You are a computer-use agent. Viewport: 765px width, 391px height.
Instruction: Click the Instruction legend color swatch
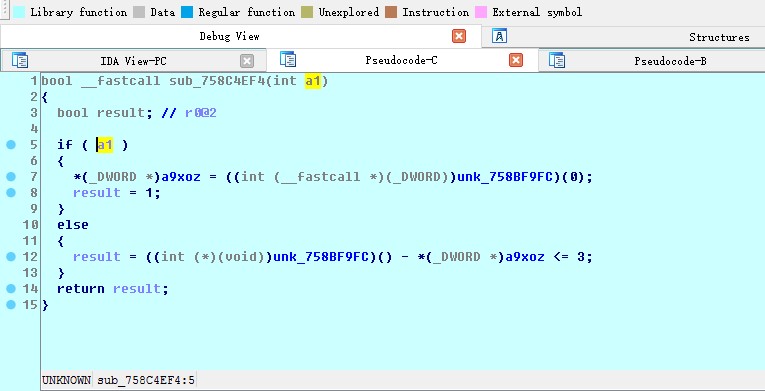coord(391,12)
